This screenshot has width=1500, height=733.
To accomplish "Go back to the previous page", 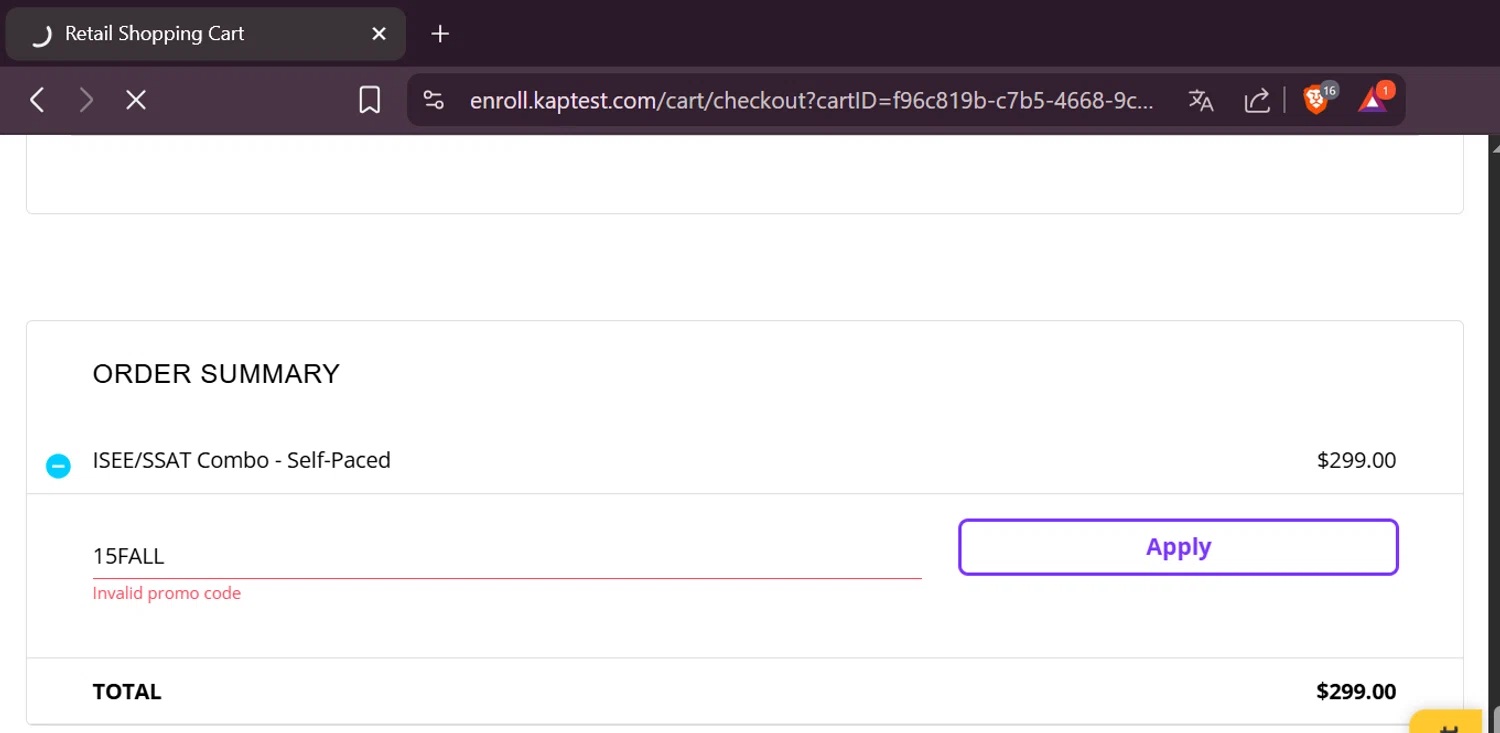I will click(37, 100).
